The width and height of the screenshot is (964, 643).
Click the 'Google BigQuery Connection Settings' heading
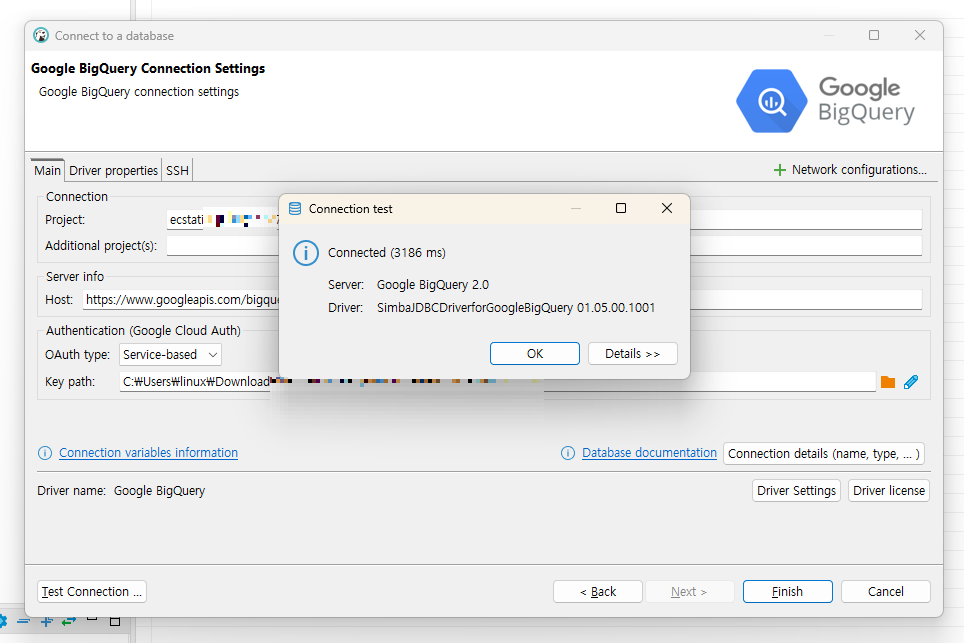coord(148,68)
